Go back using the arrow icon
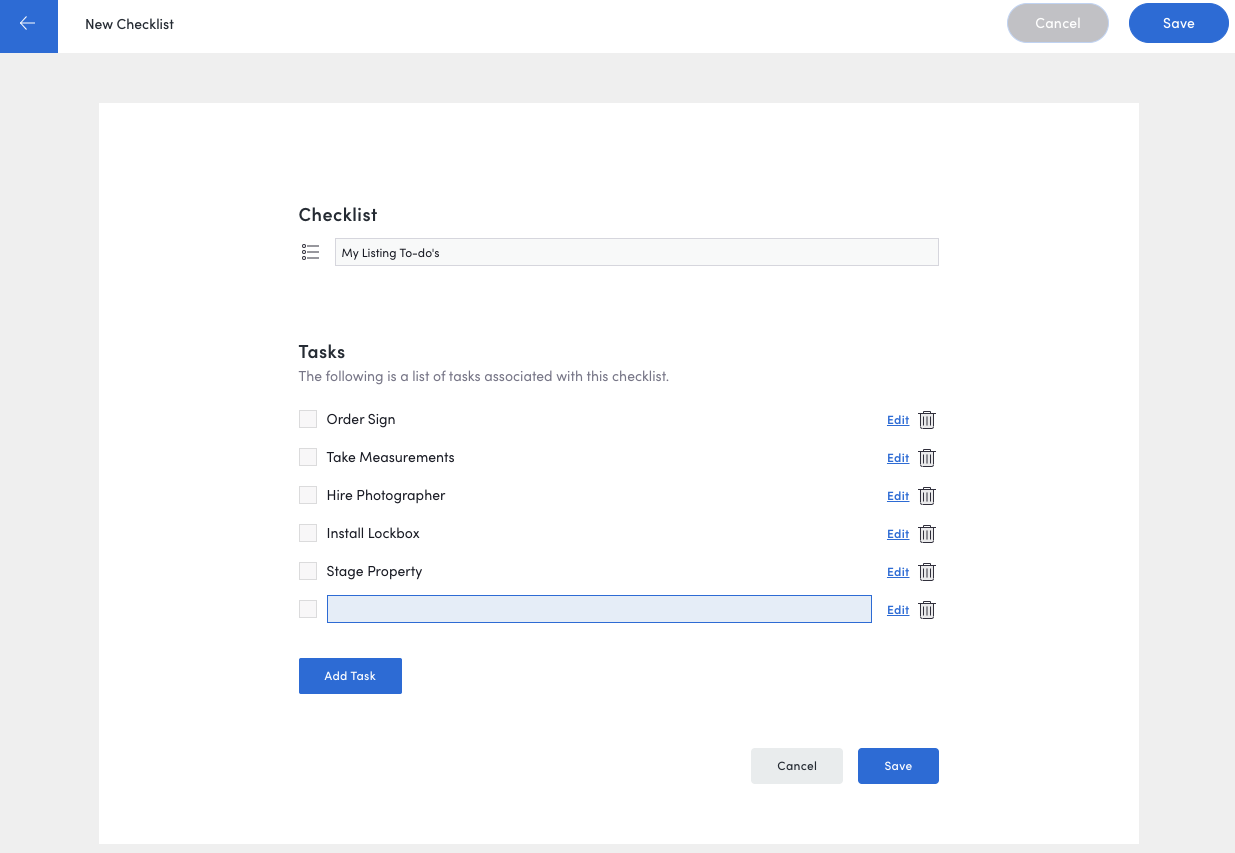The height and width of the screenshot is (853, 1235). tap(28, 24)
